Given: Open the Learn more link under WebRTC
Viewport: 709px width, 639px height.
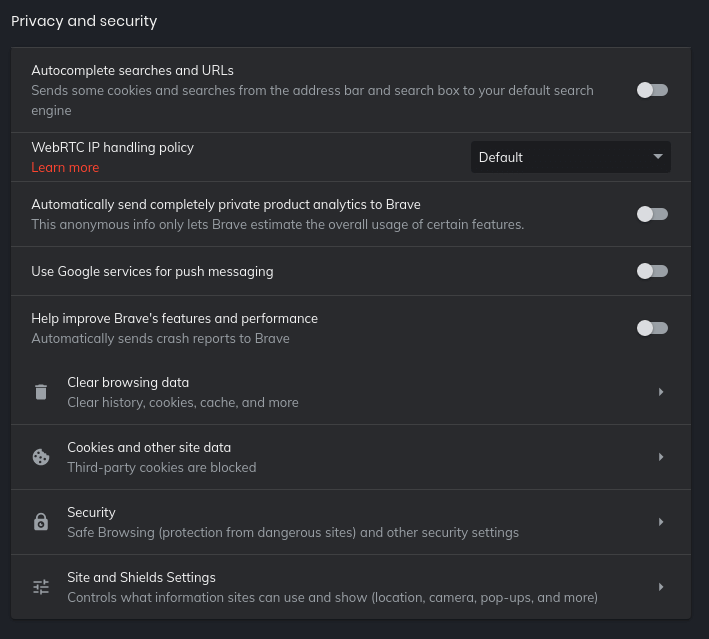Looking at the screenshot, I should tap(65, 167).
